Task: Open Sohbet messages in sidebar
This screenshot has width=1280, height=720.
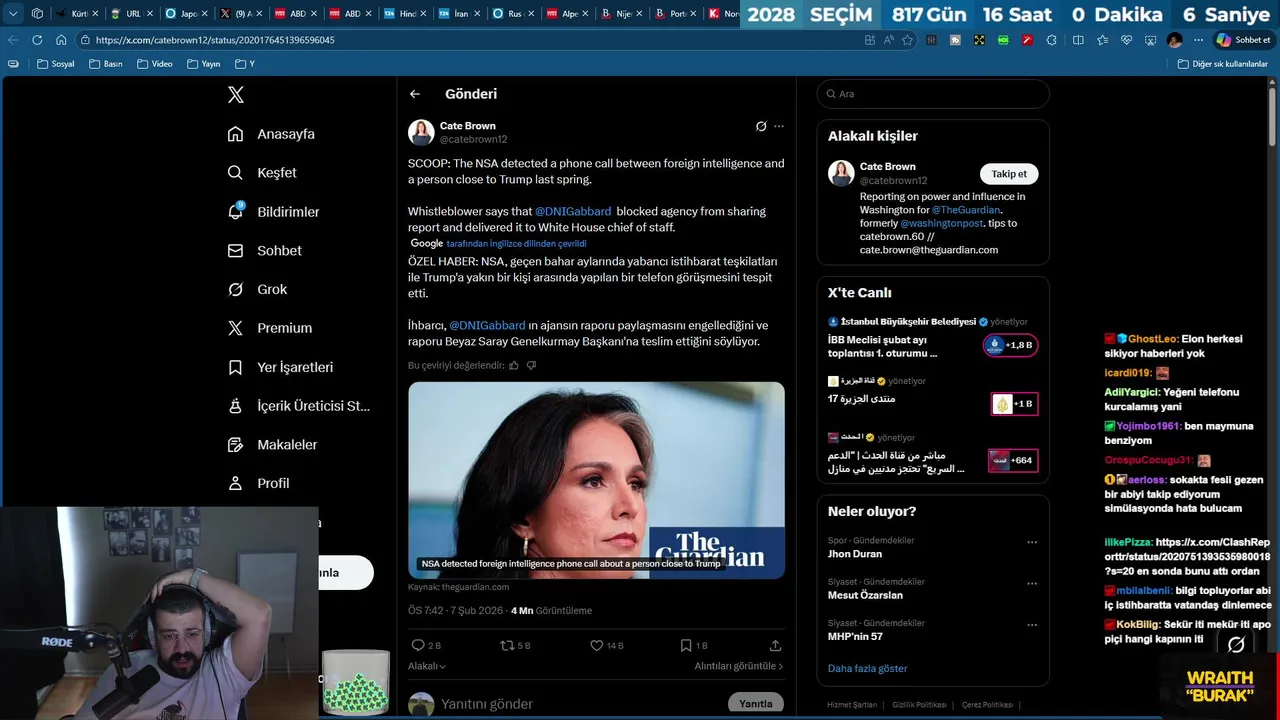Action: tap(265, 251)
